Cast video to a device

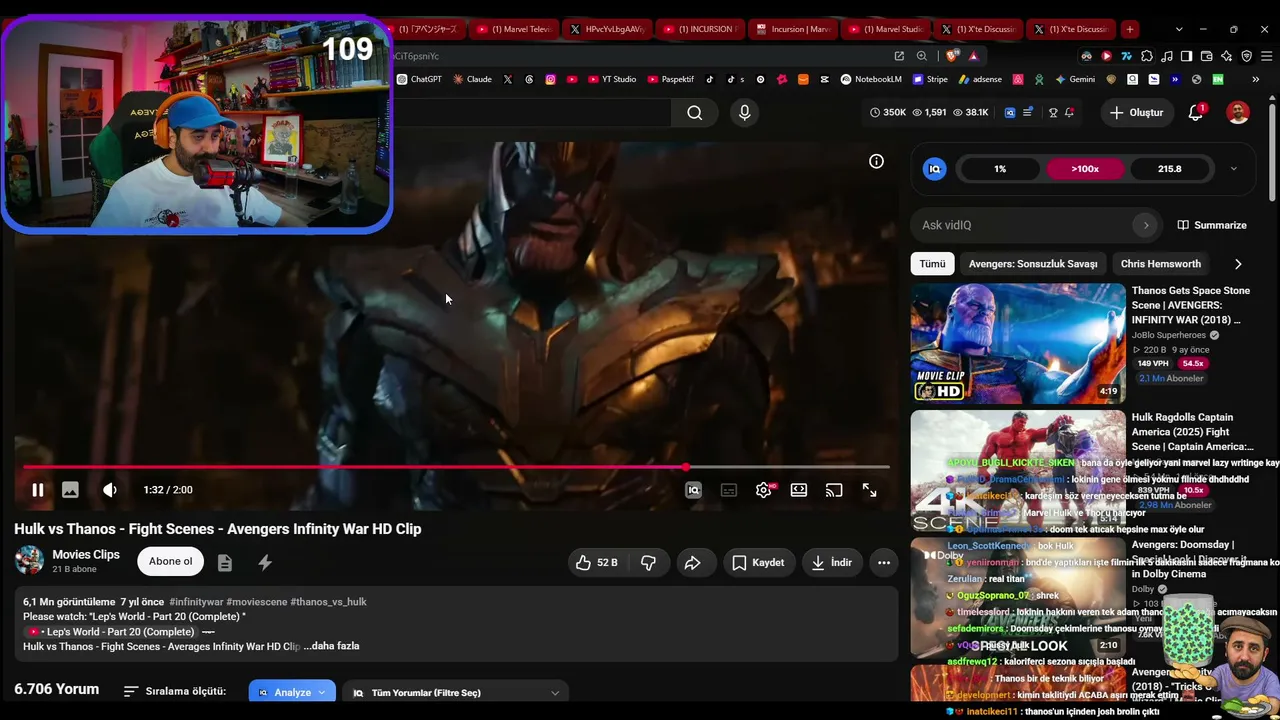point(834,490)
